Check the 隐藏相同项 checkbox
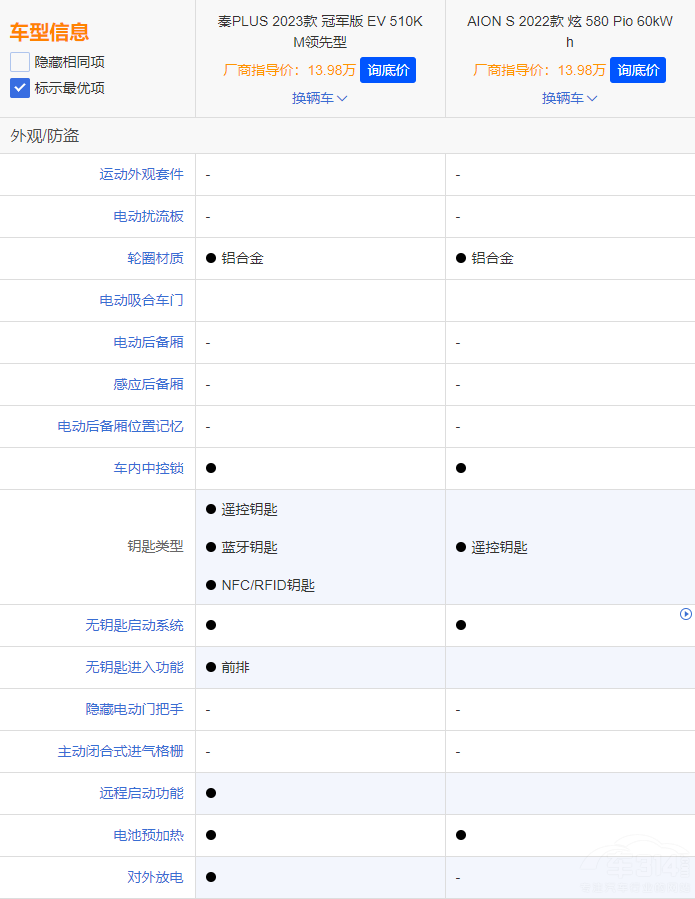The width and height of the screenshot is (695, 899). coord(20,62)
